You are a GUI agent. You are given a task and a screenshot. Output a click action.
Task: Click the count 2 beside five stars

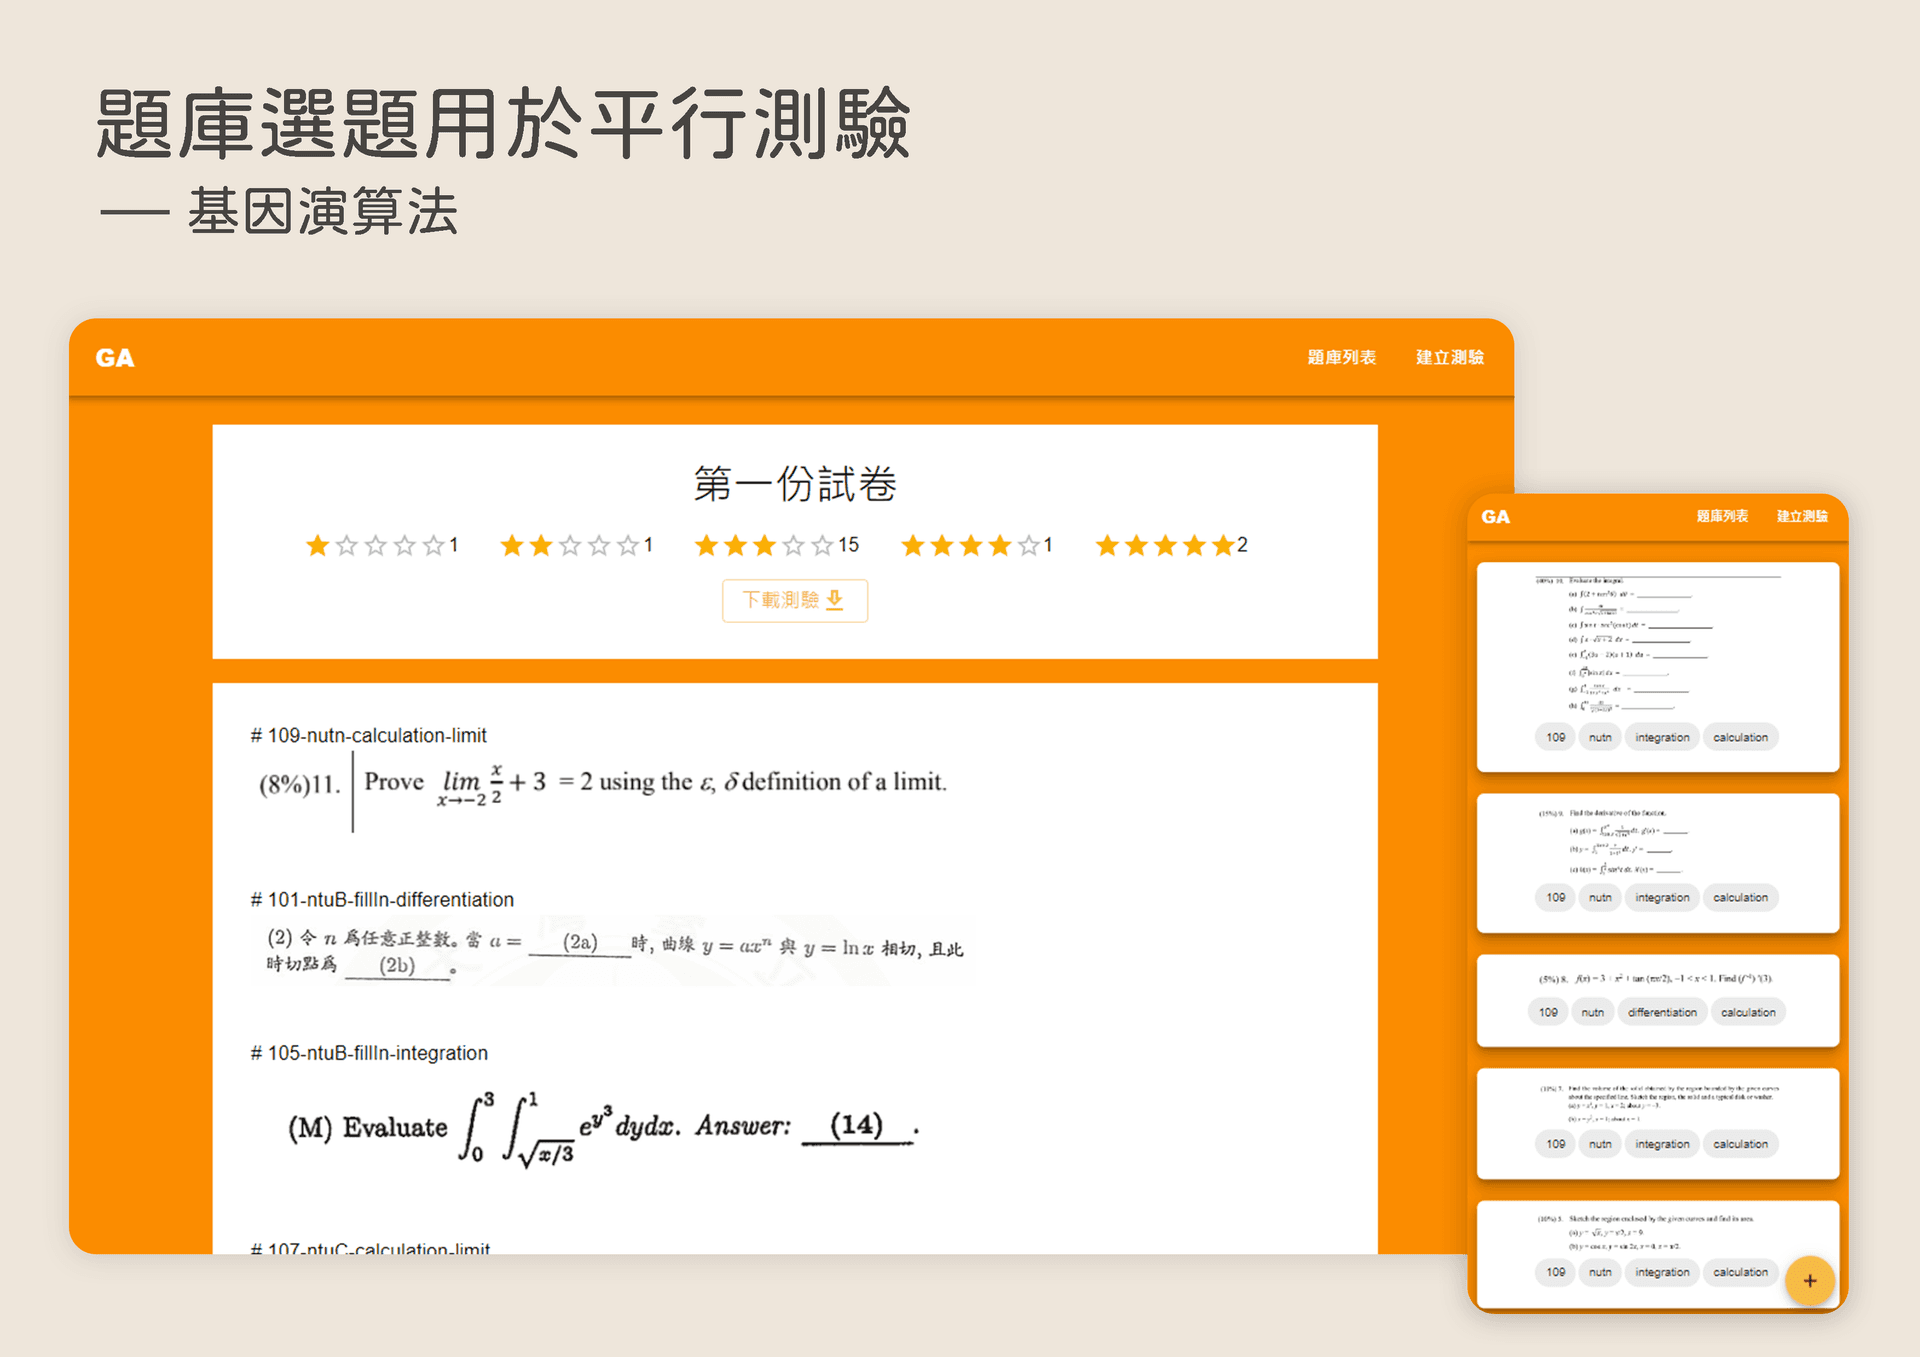click(1242, 545)
